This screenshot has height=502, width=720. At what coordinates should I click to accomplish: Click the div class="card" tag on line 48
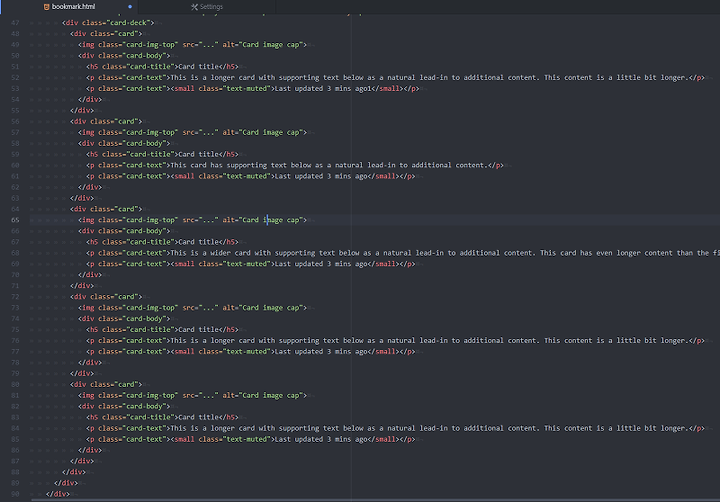[x=106, y=34]
